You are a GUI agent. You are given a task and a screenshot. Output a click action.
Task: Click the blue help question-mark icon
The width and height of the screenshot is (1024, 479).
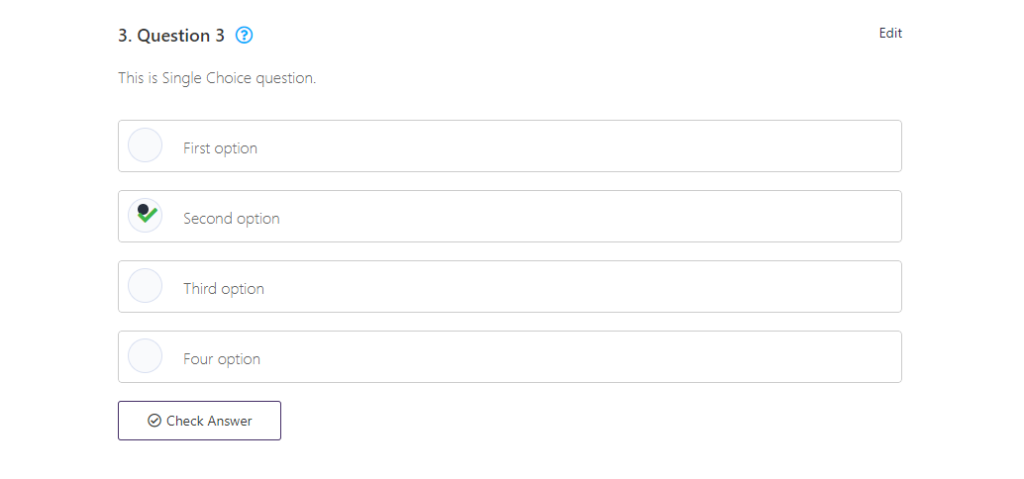244,36
